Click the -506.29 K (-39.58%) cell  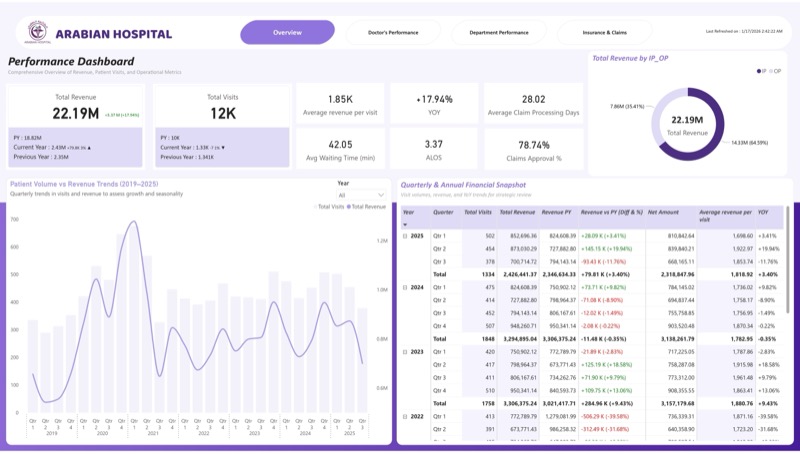[605, 417]
